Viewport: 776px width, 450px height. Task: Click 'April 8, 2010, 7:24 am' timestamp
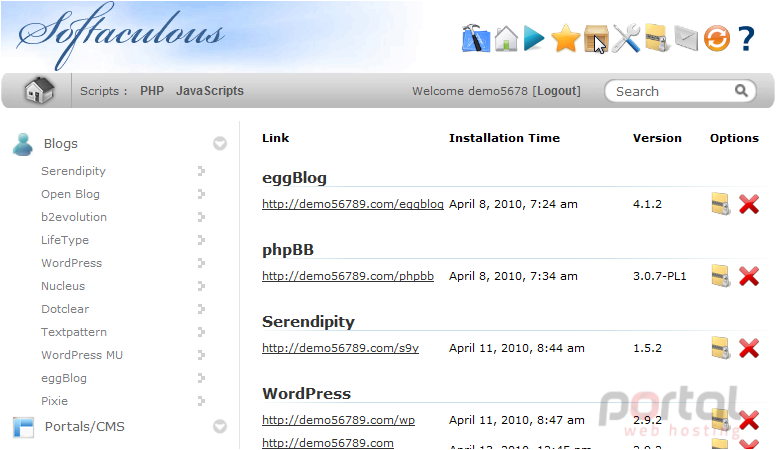click(513, 204)
